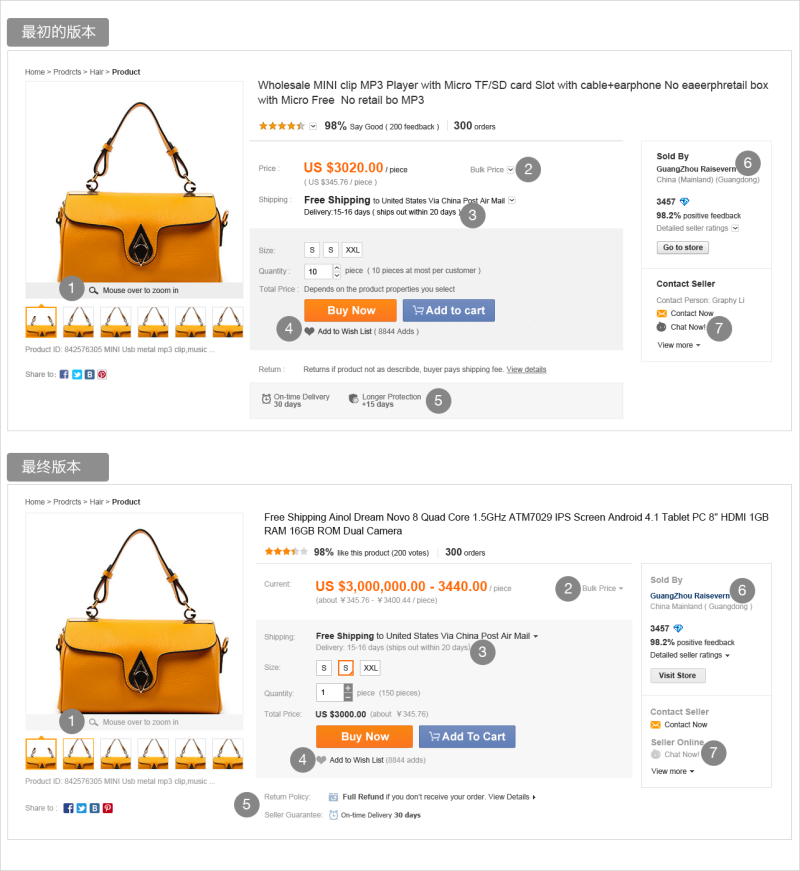Click Add To Cart in bottom version
Screen dimensions: 800x871
pos(467,737)
